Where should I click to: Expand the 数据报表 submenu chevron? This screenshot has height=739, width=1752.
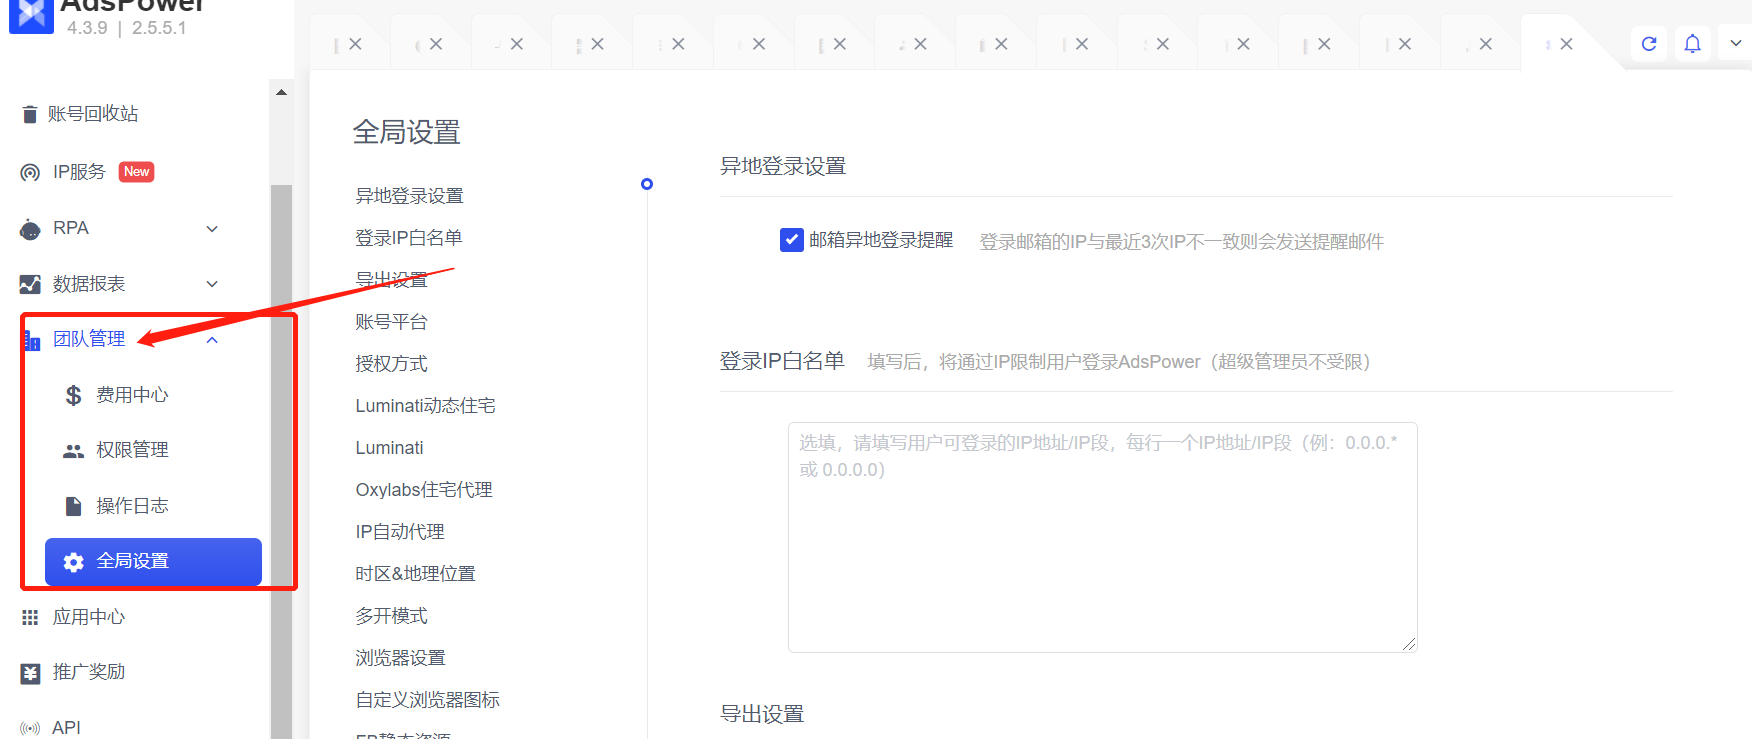[212, 284]
